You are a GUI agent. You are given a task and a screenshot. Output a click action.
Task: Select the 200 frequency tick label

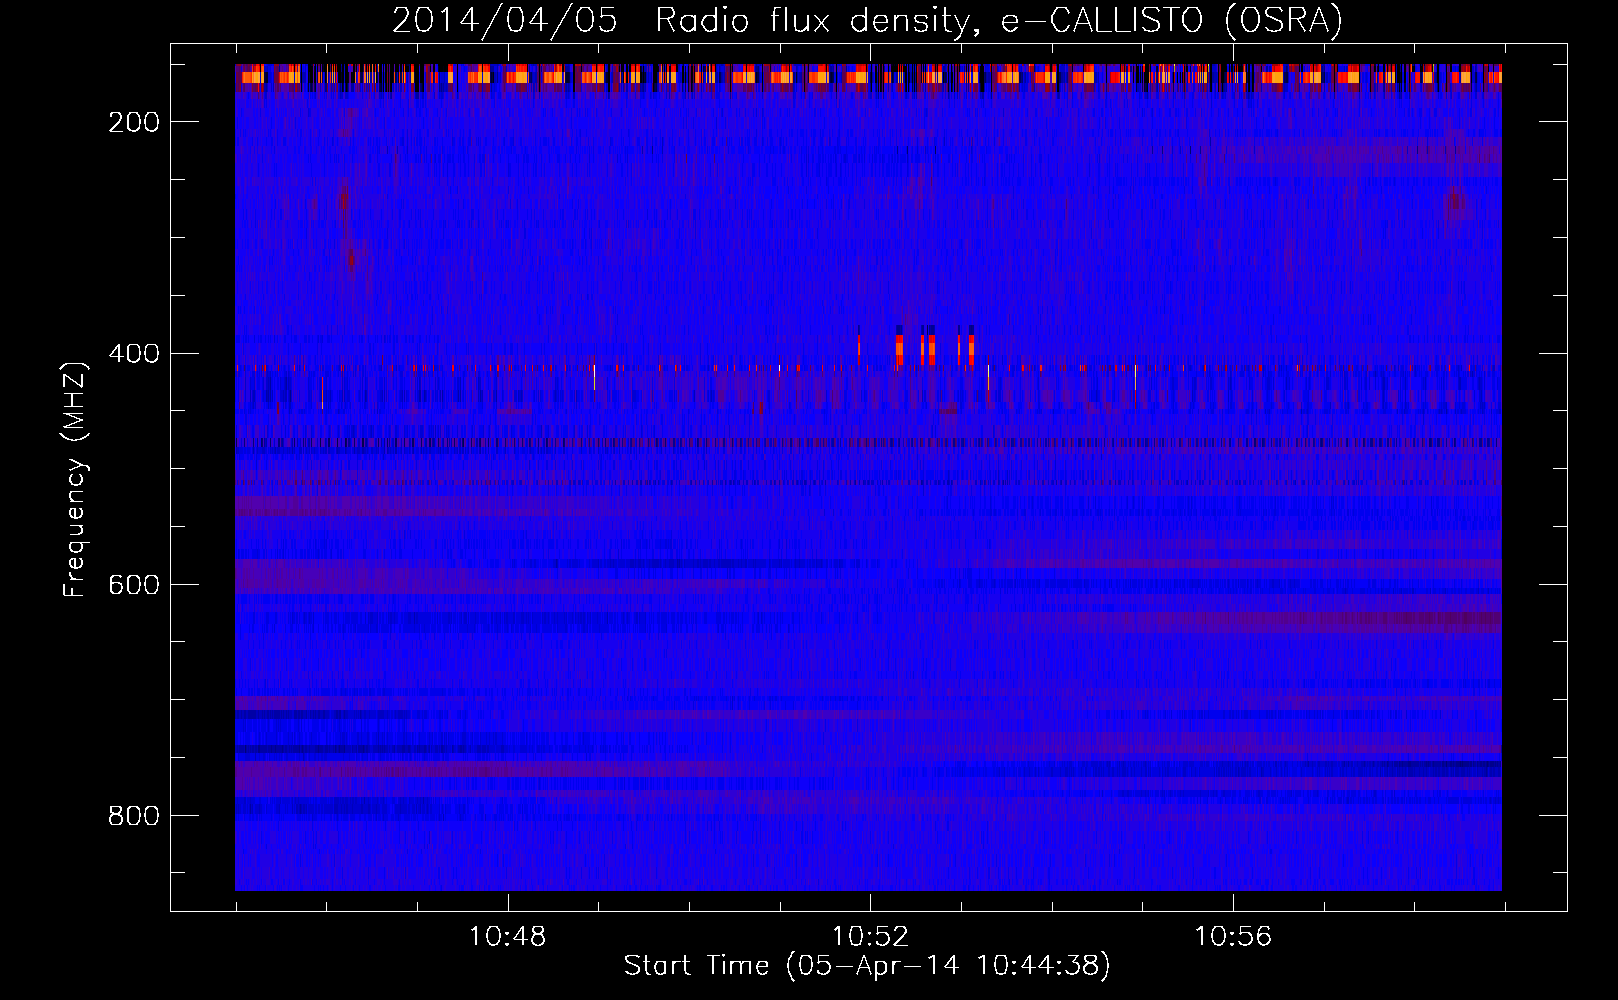(134, 122)
